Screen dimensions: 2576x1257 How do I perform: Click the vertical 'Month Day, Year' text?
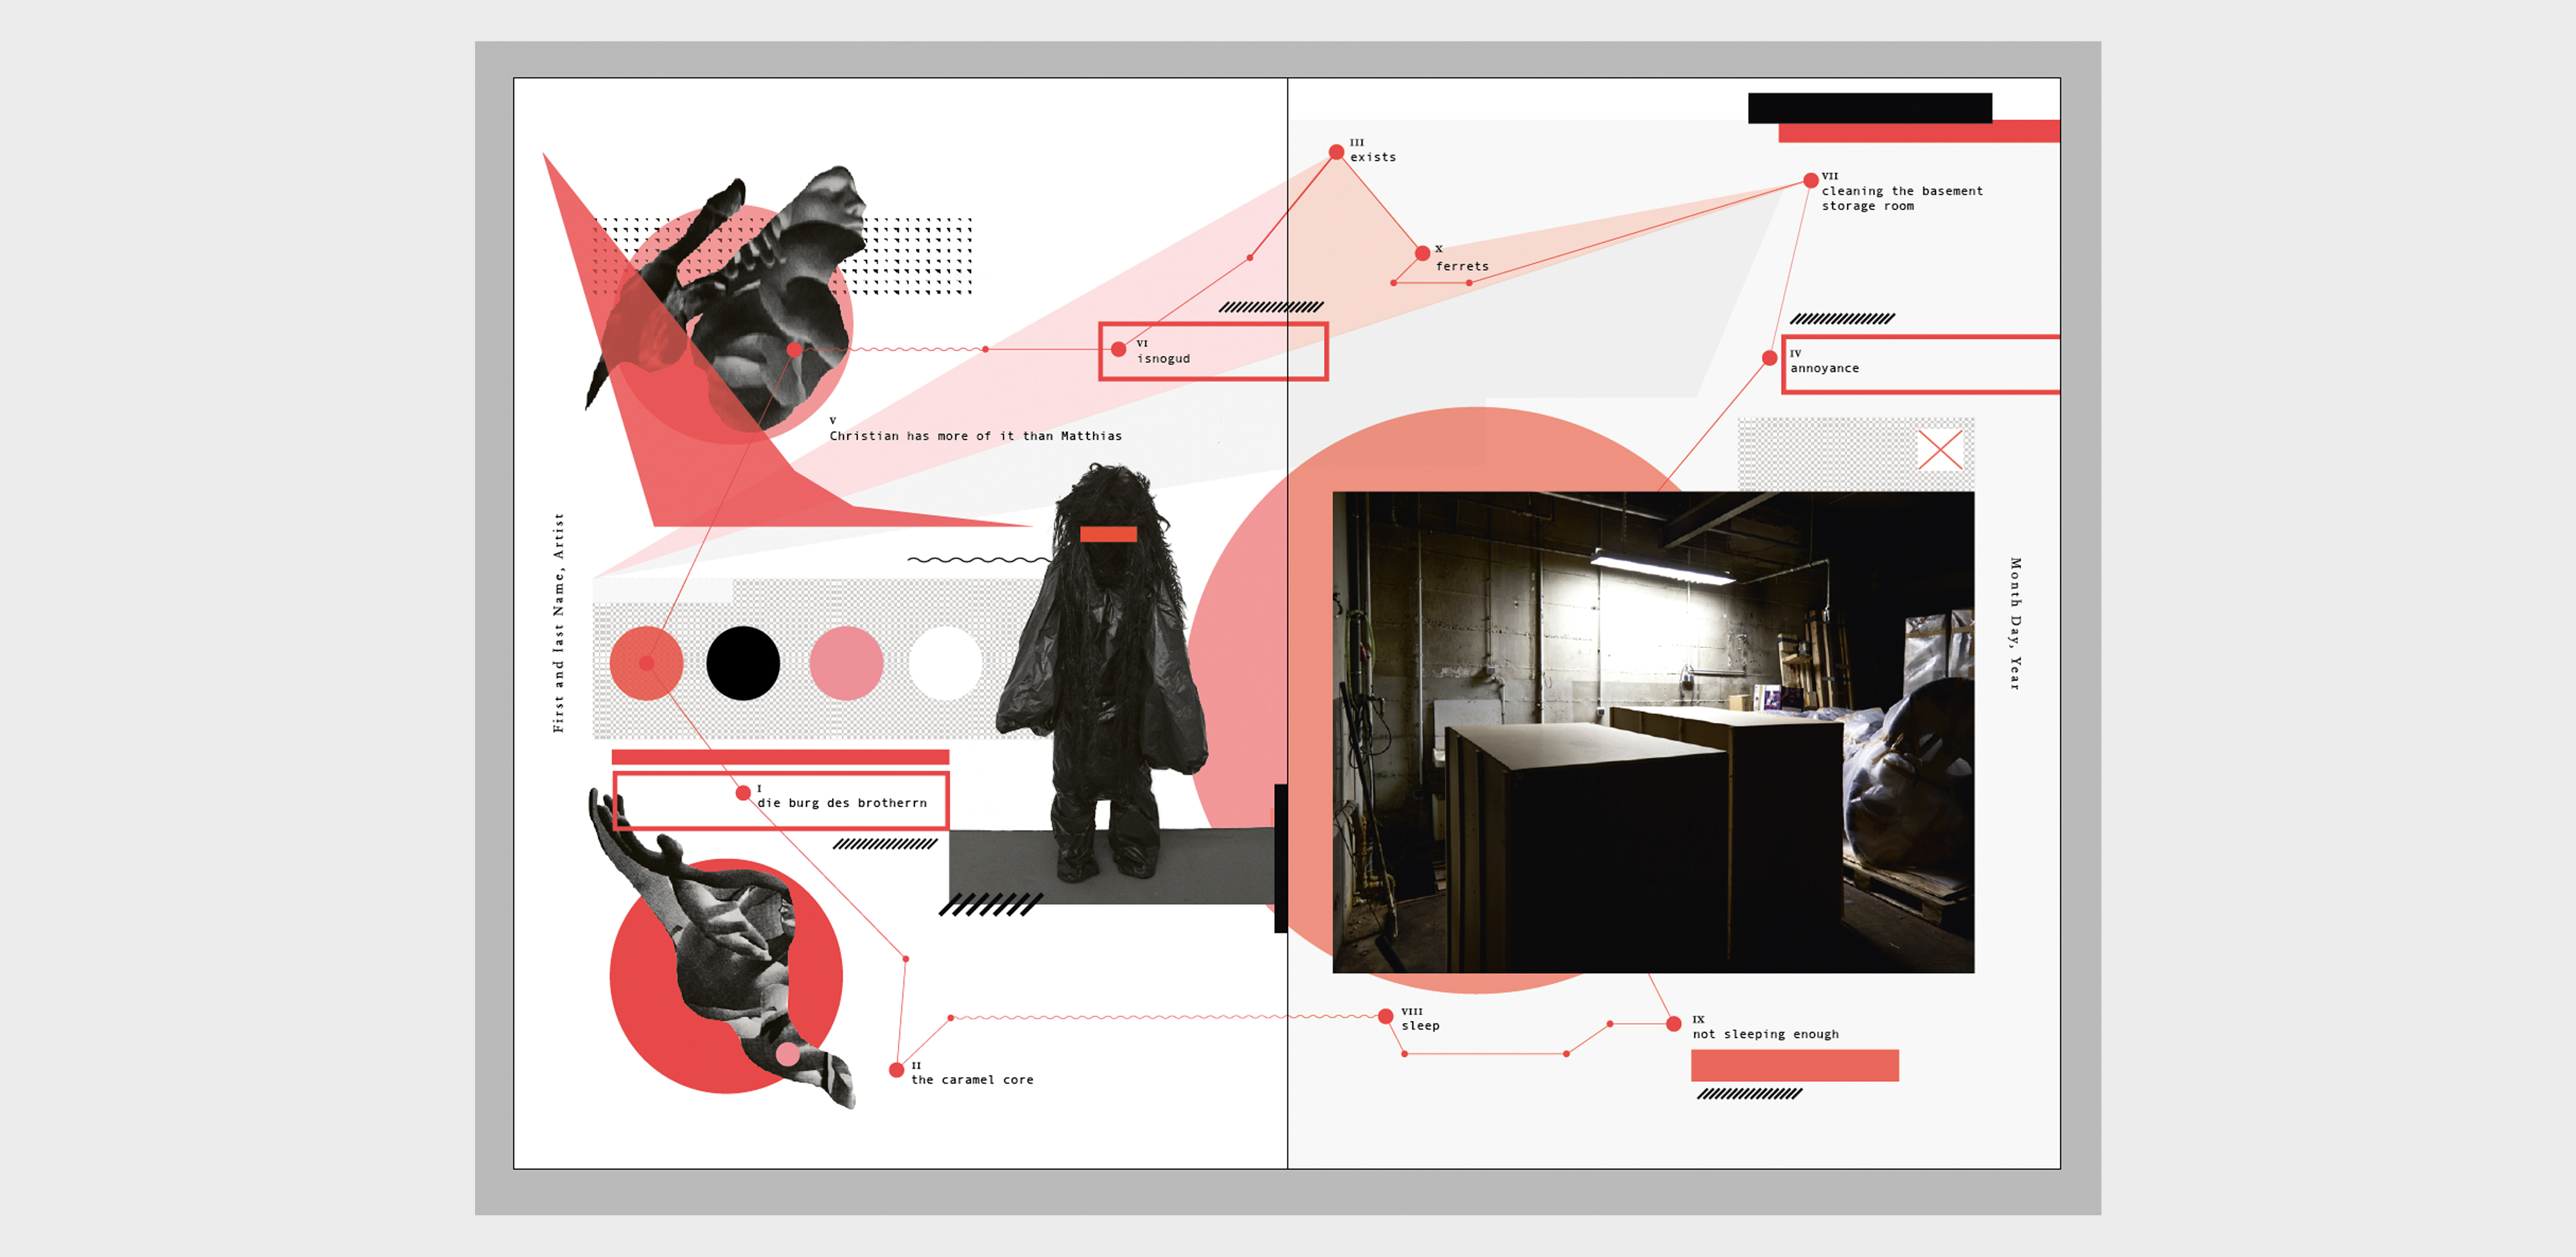2015,623
